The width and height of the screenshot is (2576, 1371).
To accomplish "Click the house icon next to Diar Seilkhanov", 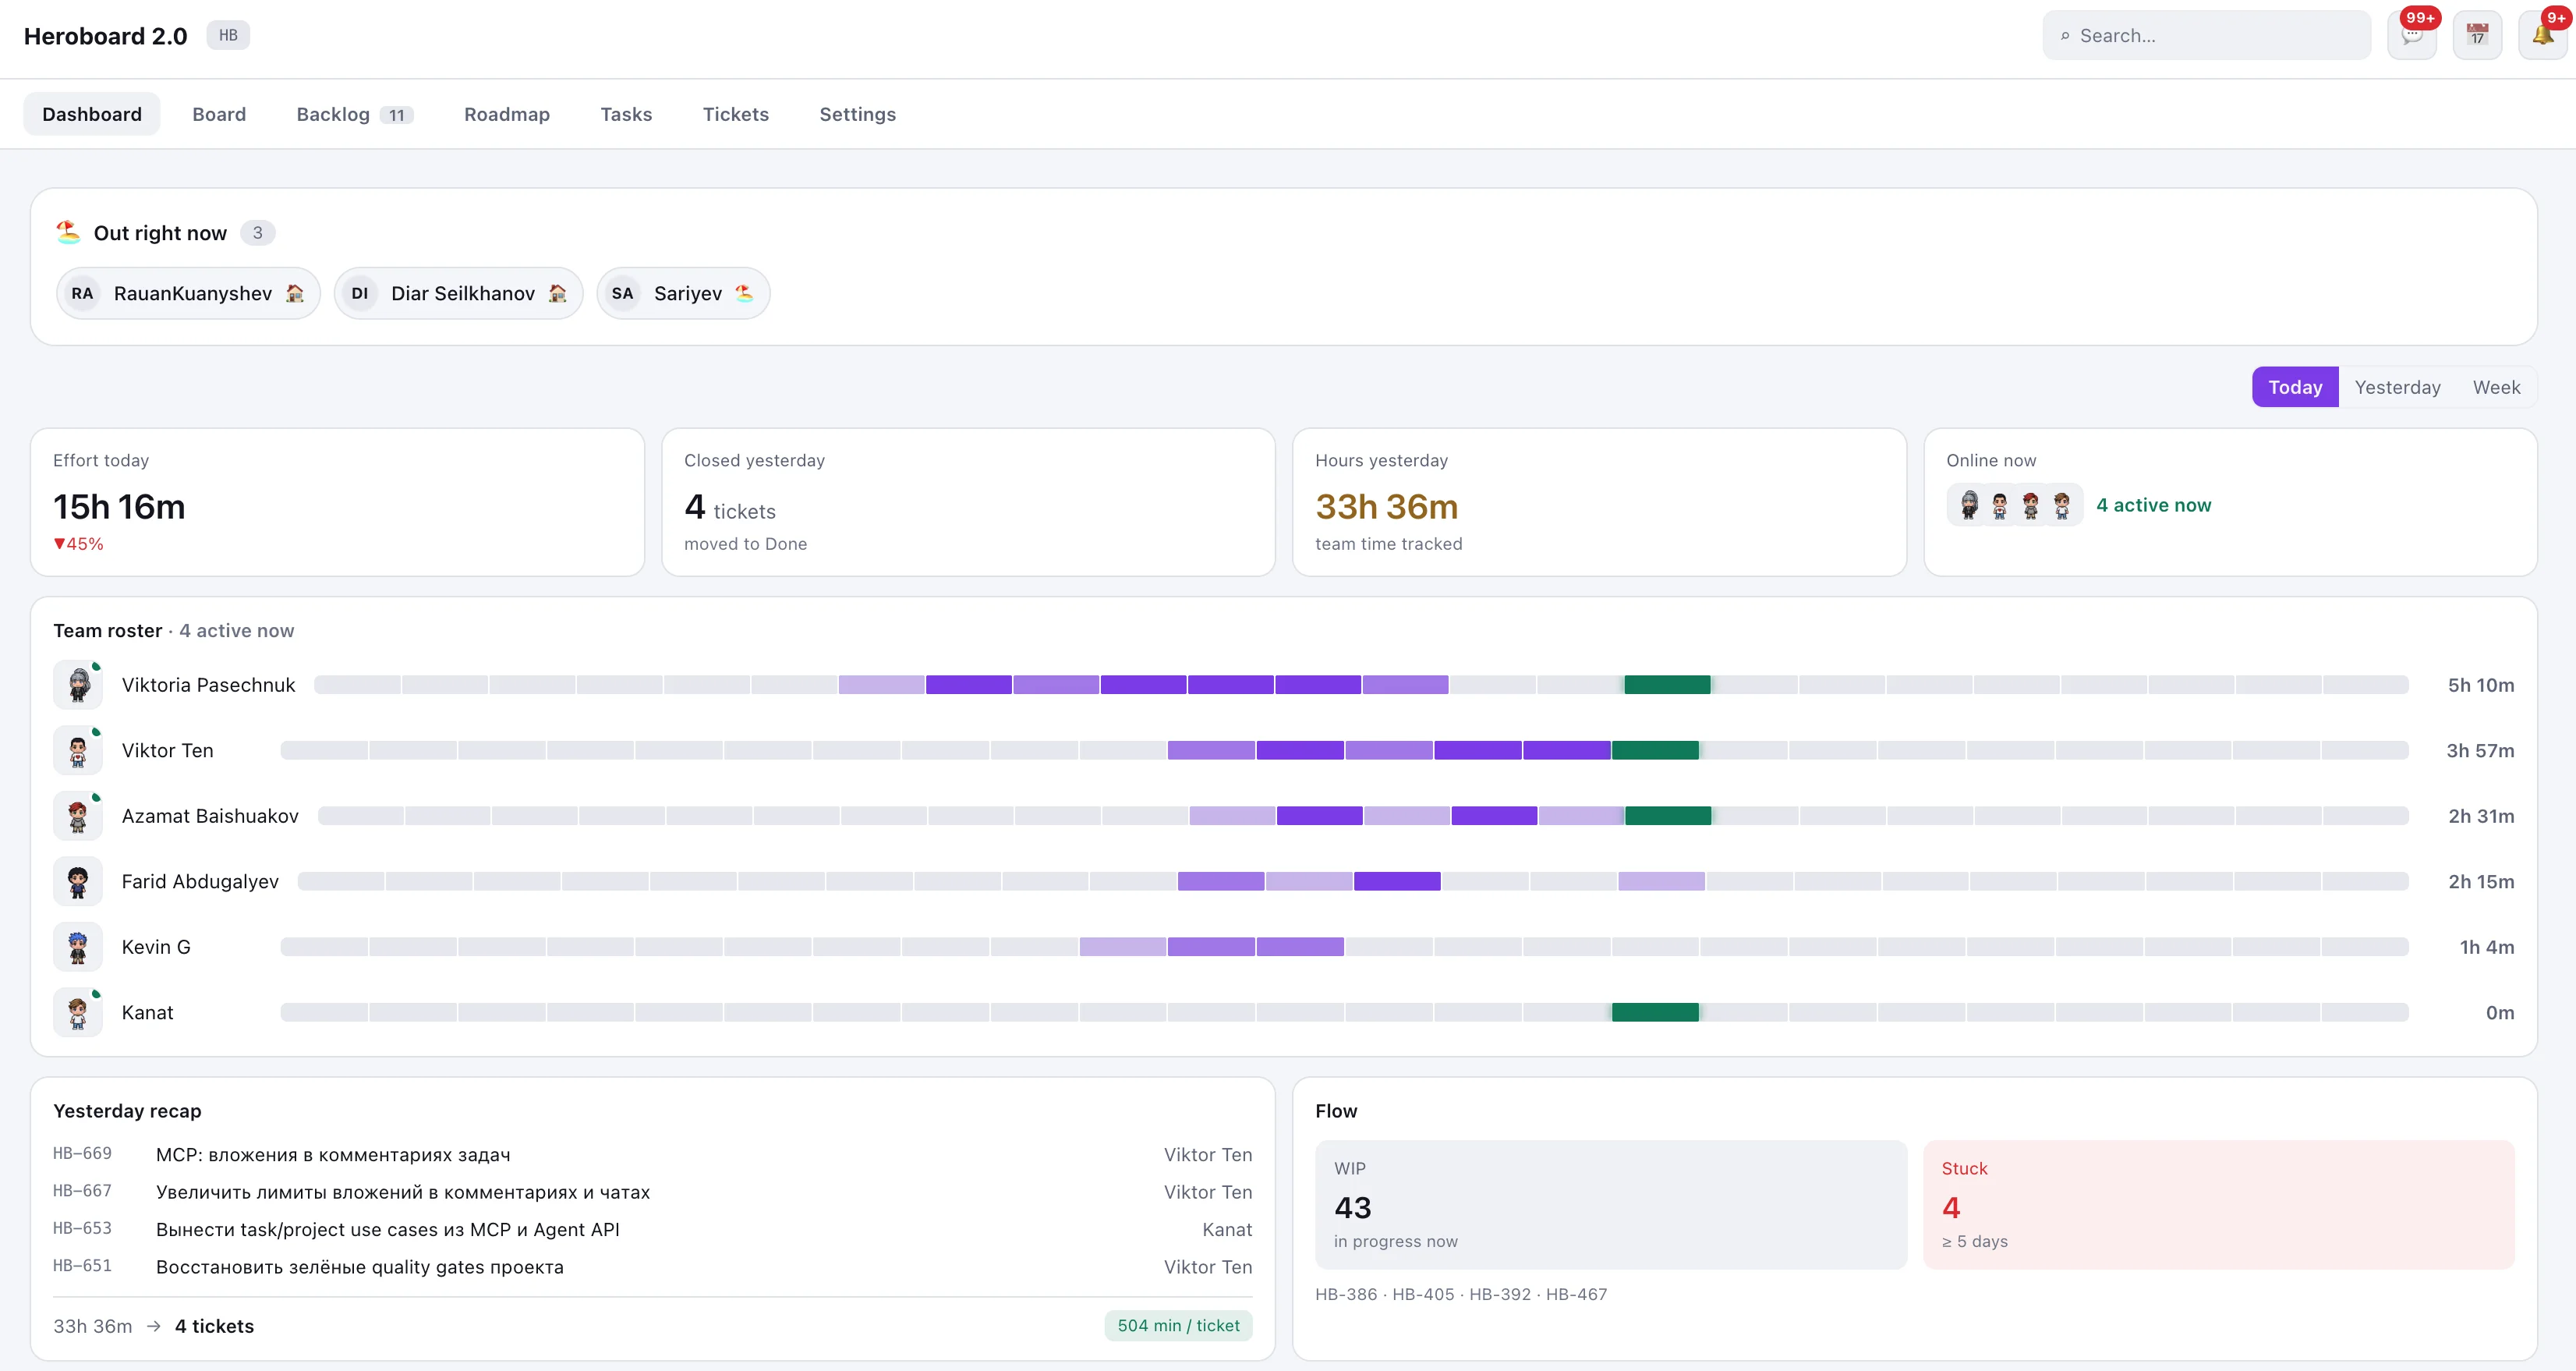I will click(x=558, y=293).
